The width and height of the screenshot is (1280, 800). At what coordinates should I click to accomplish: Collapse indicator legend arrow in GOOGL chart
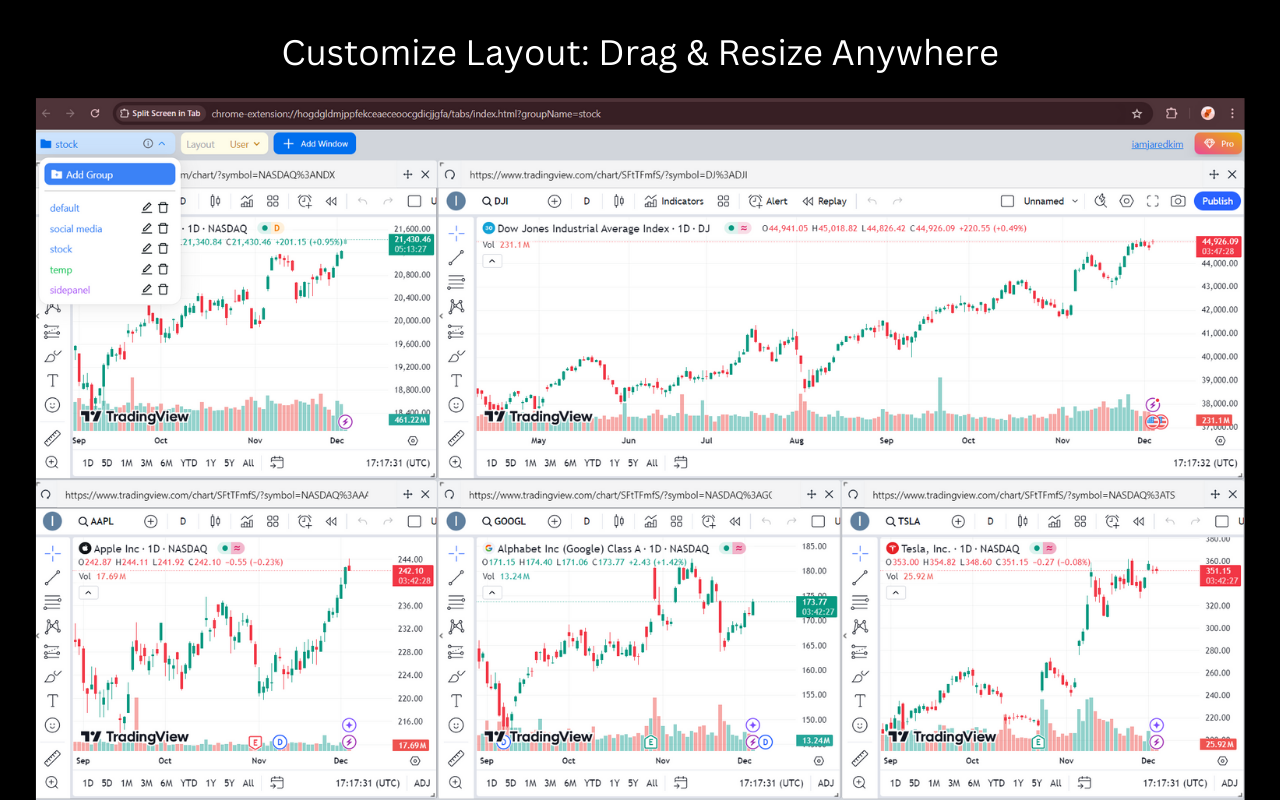(491, 592)
